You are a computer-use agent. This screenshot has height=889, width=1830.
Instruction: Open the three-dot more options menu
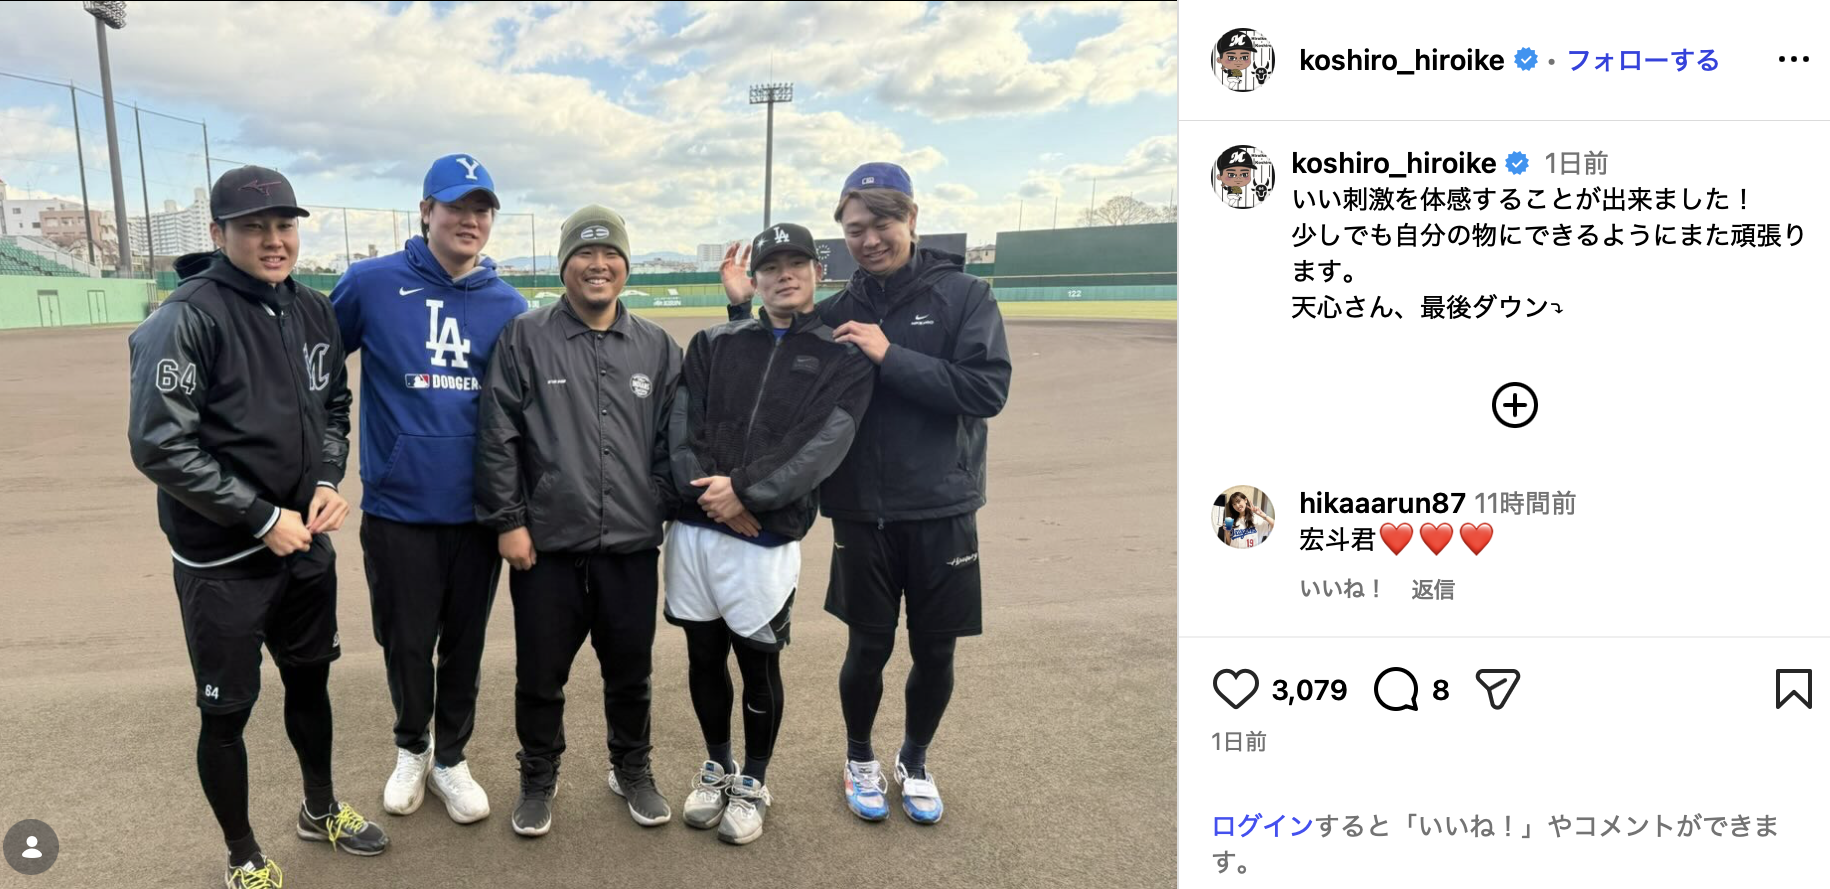pyautogui.click(x=1793, y=60)
